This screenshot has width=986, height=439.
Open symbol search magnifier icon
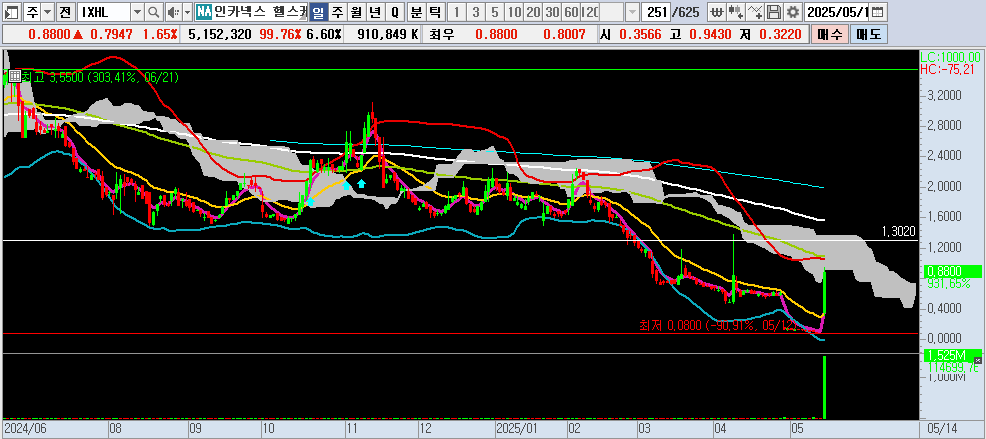click(x=153, y=11)
